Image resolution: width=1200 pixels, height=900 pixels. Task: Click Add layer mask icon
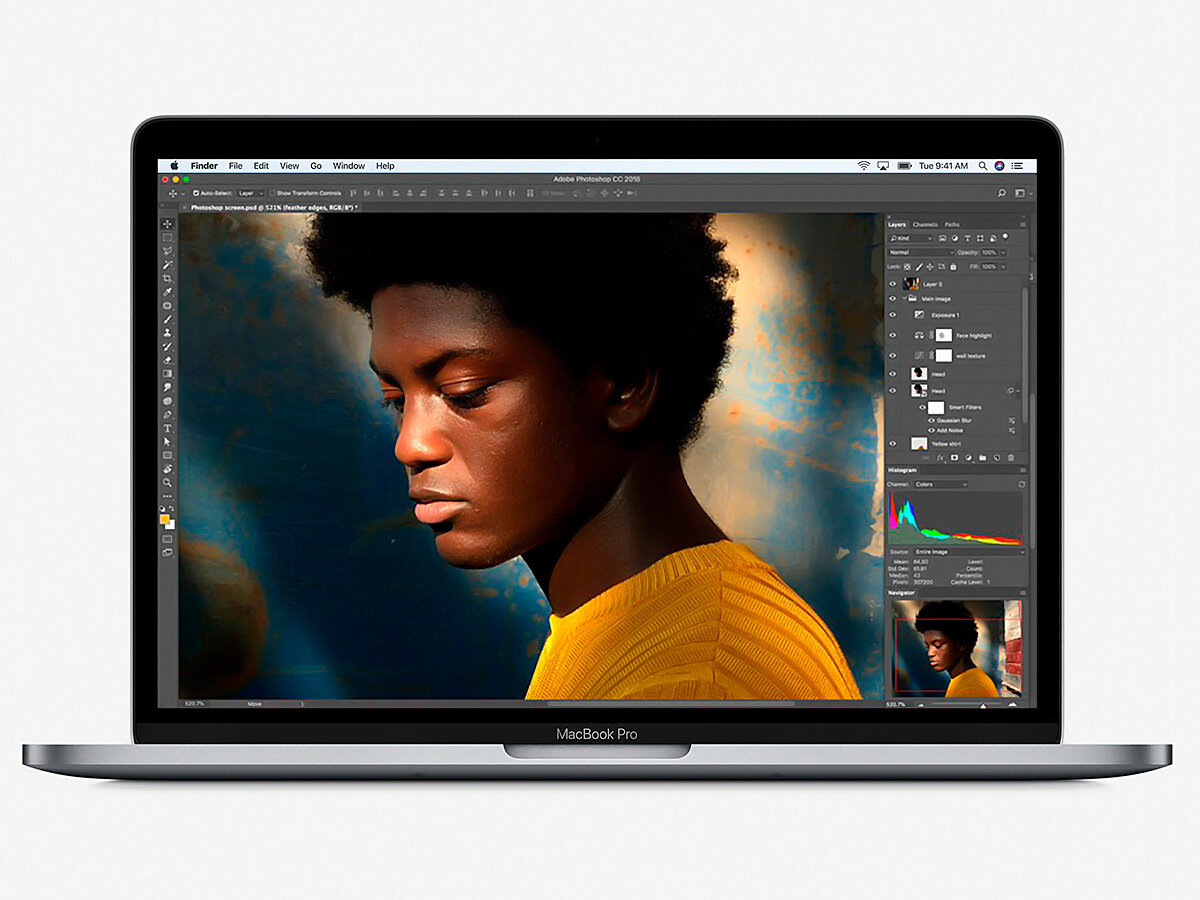pos(955,458)
